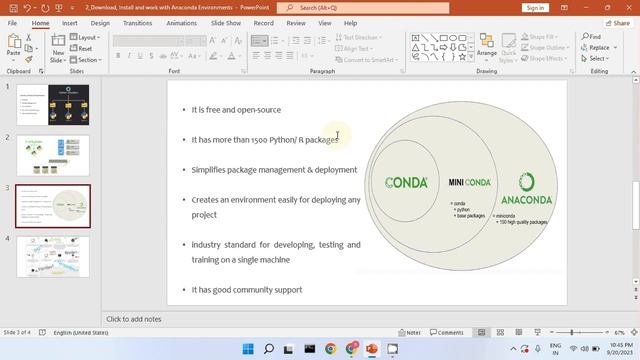Fit slide to current window

pos(634,332)
